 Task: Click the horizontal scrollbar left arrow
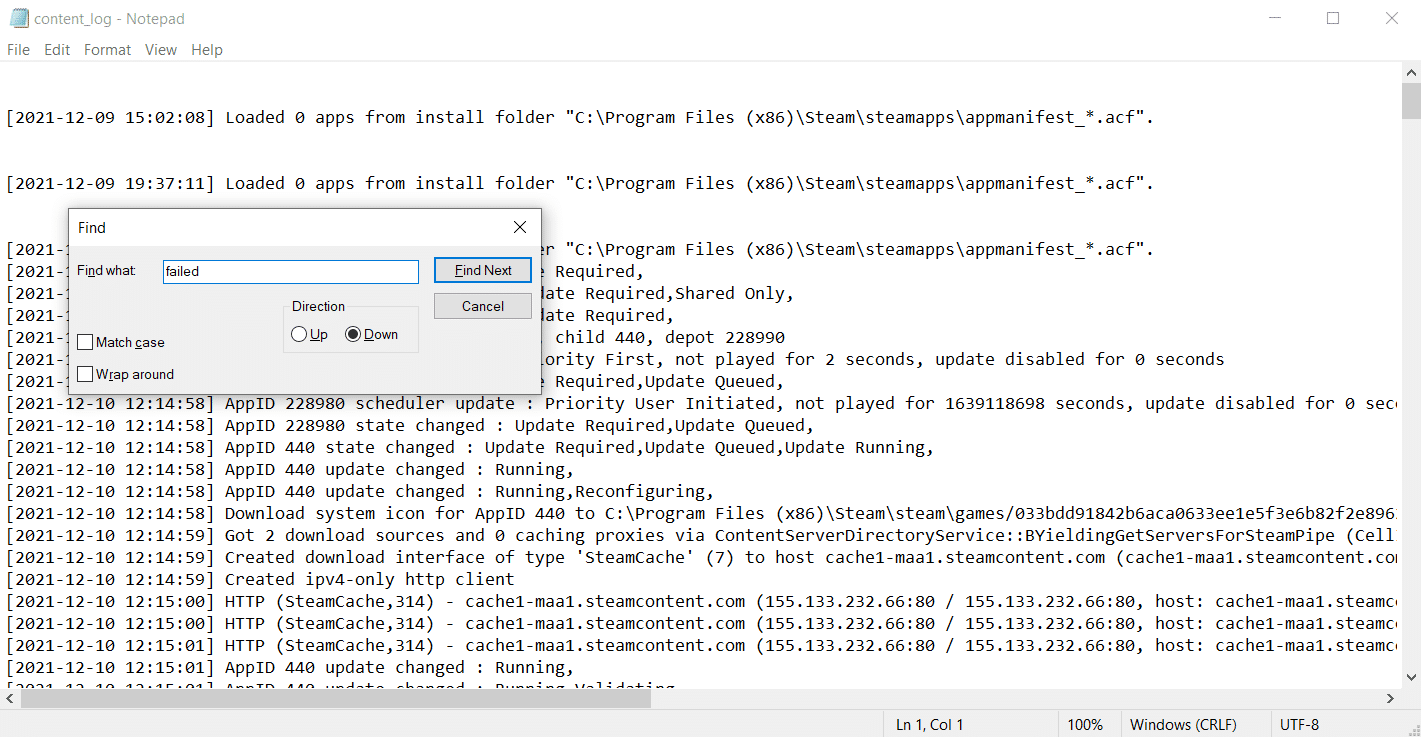[x=9, y=699]
